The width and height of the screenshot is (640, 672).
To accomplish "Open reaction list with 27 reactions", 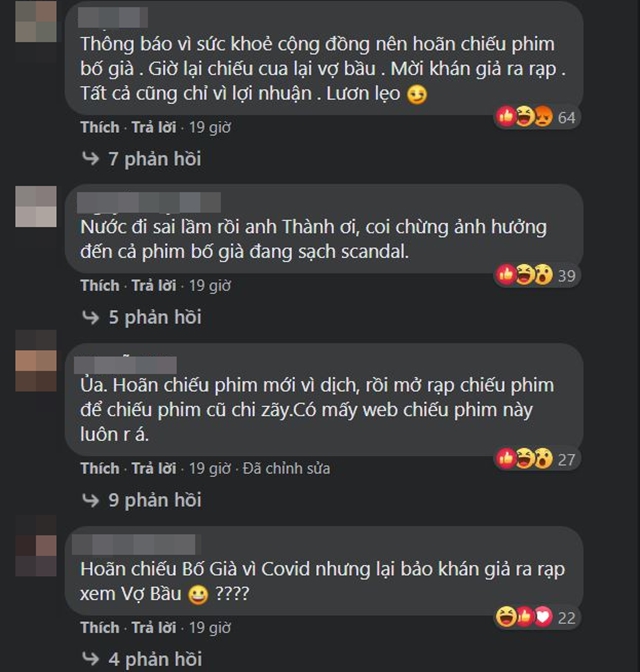I will click(x=536, y=459).
